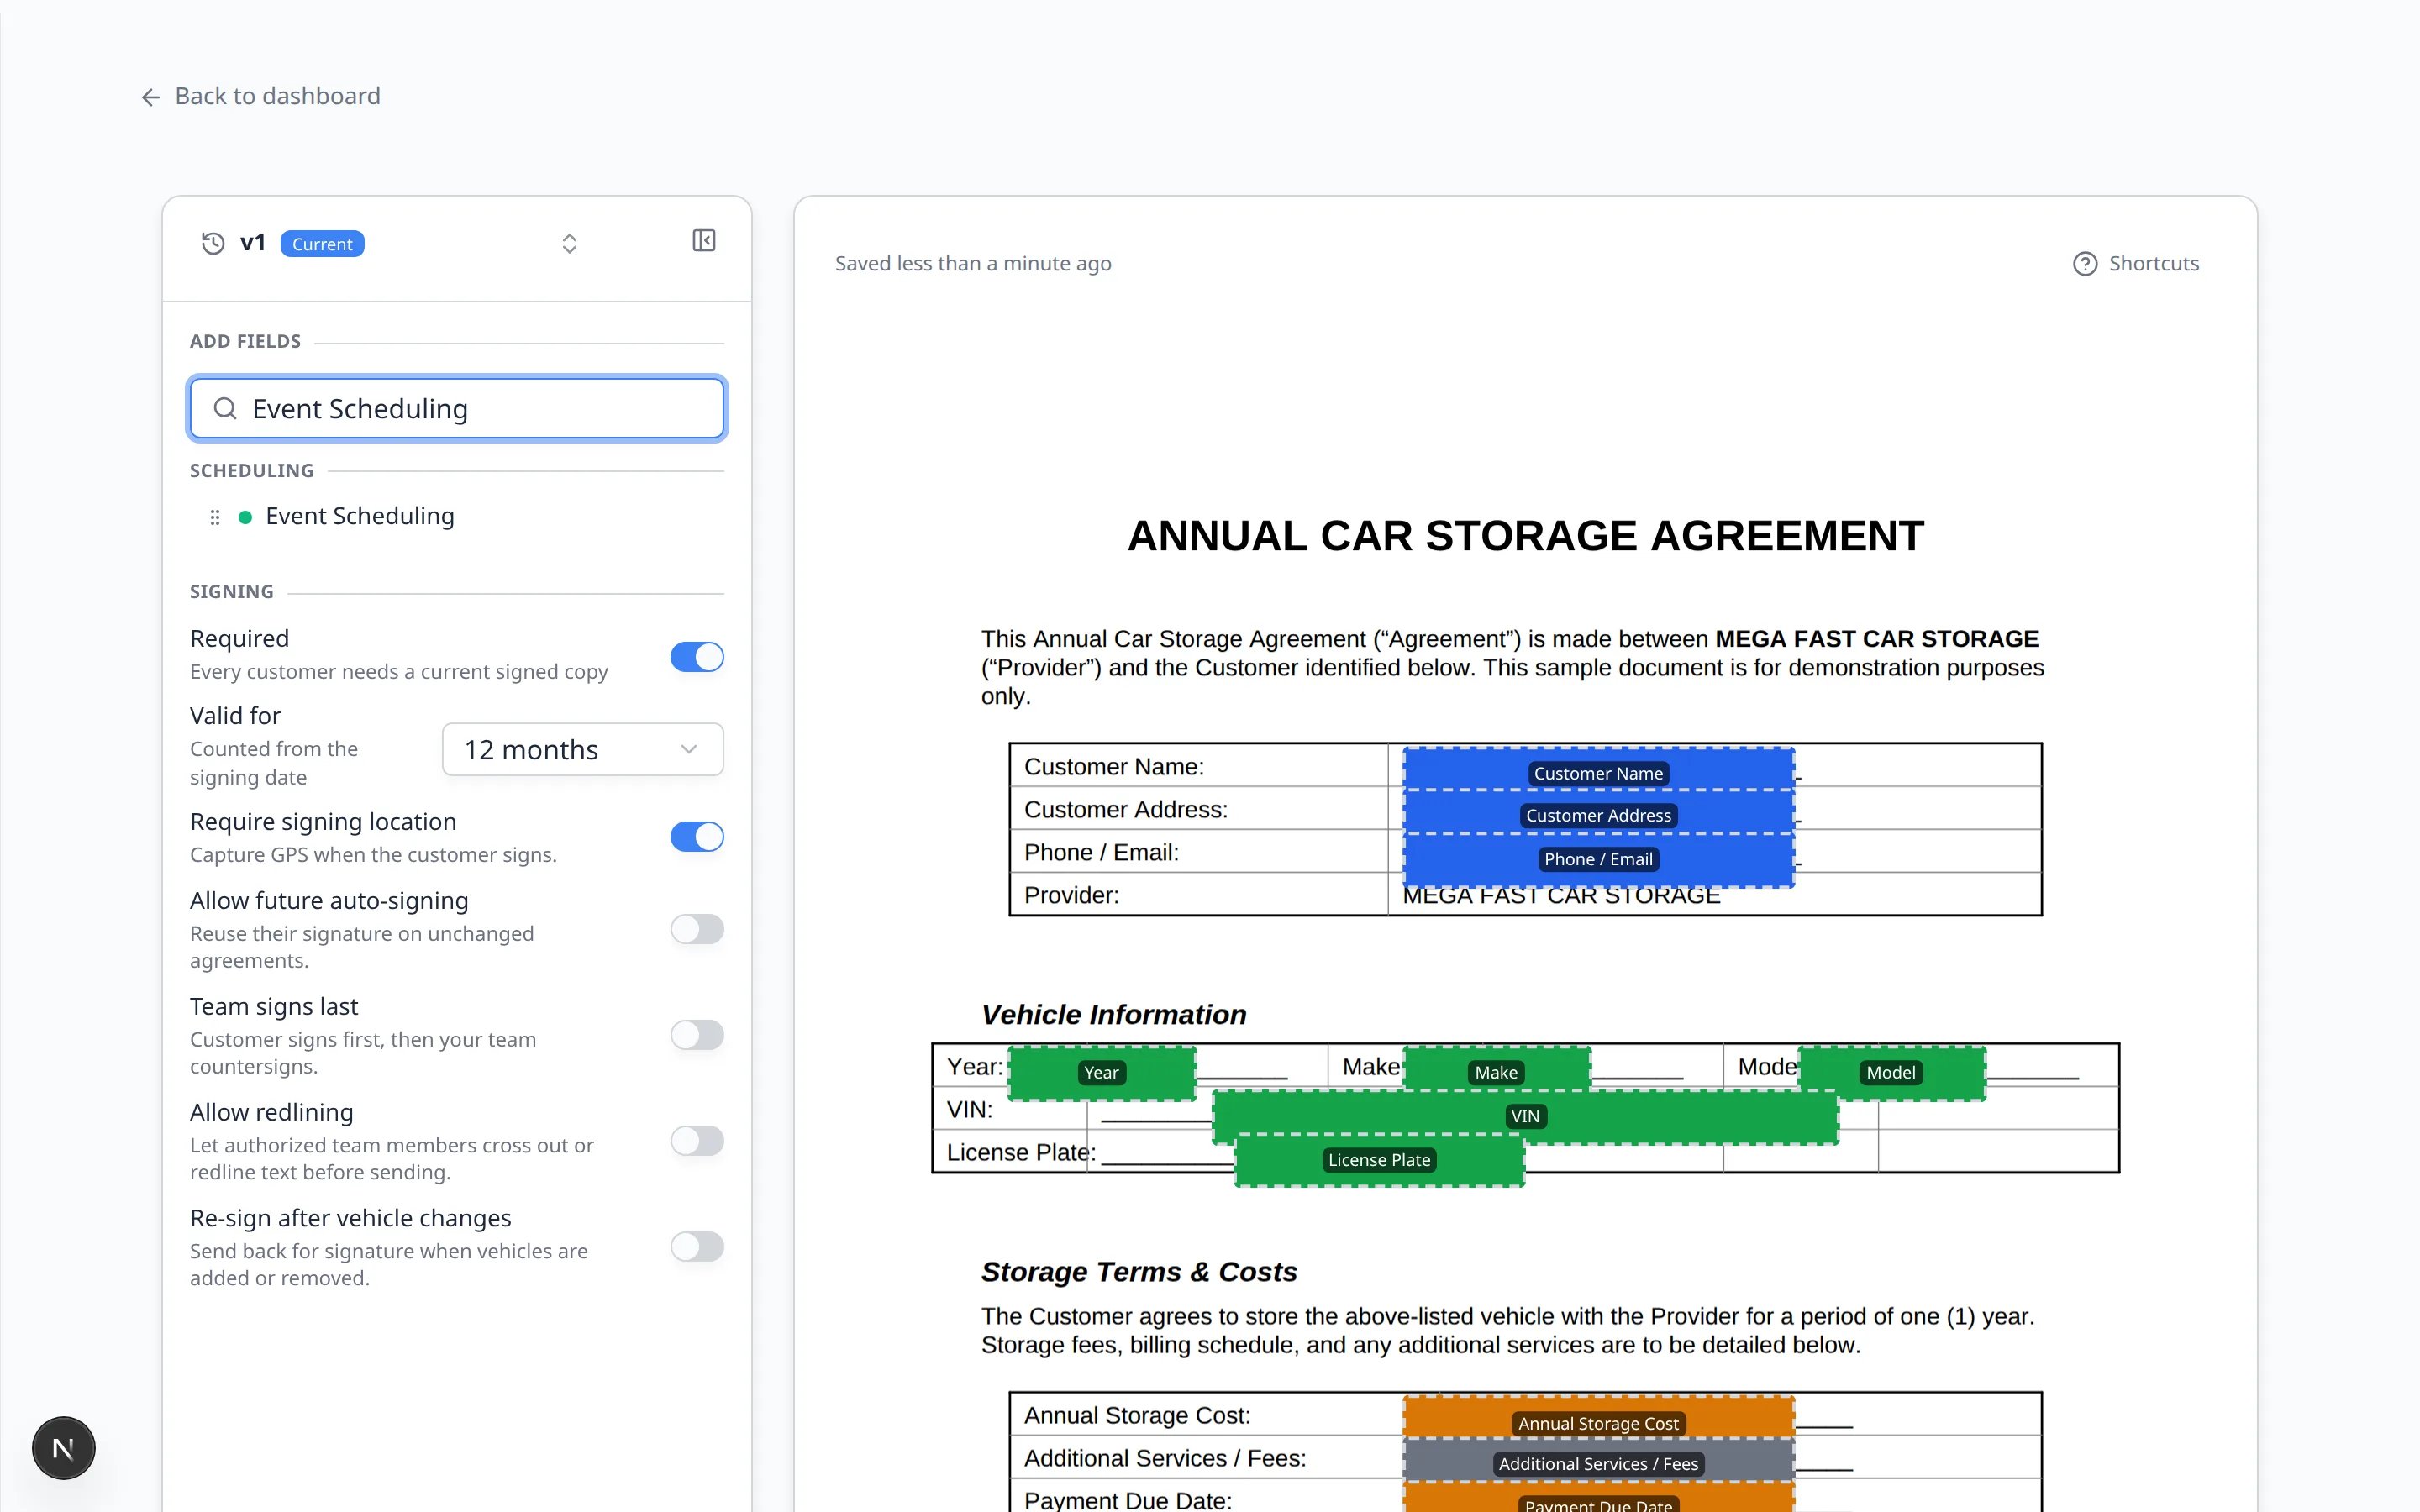Enable Re-sign after vehicle changes

click(x=697, y=1247)
